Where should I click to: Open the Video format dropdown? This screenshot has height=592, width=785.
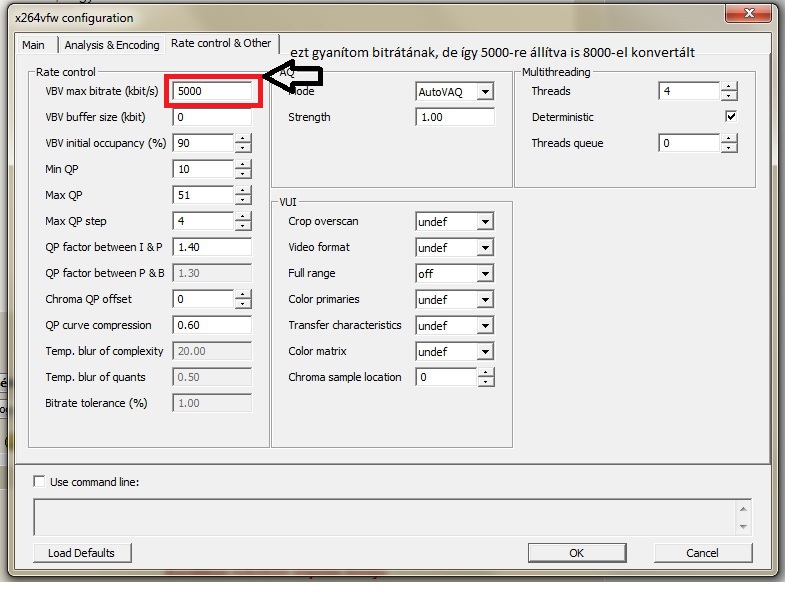tap(485, 248)
